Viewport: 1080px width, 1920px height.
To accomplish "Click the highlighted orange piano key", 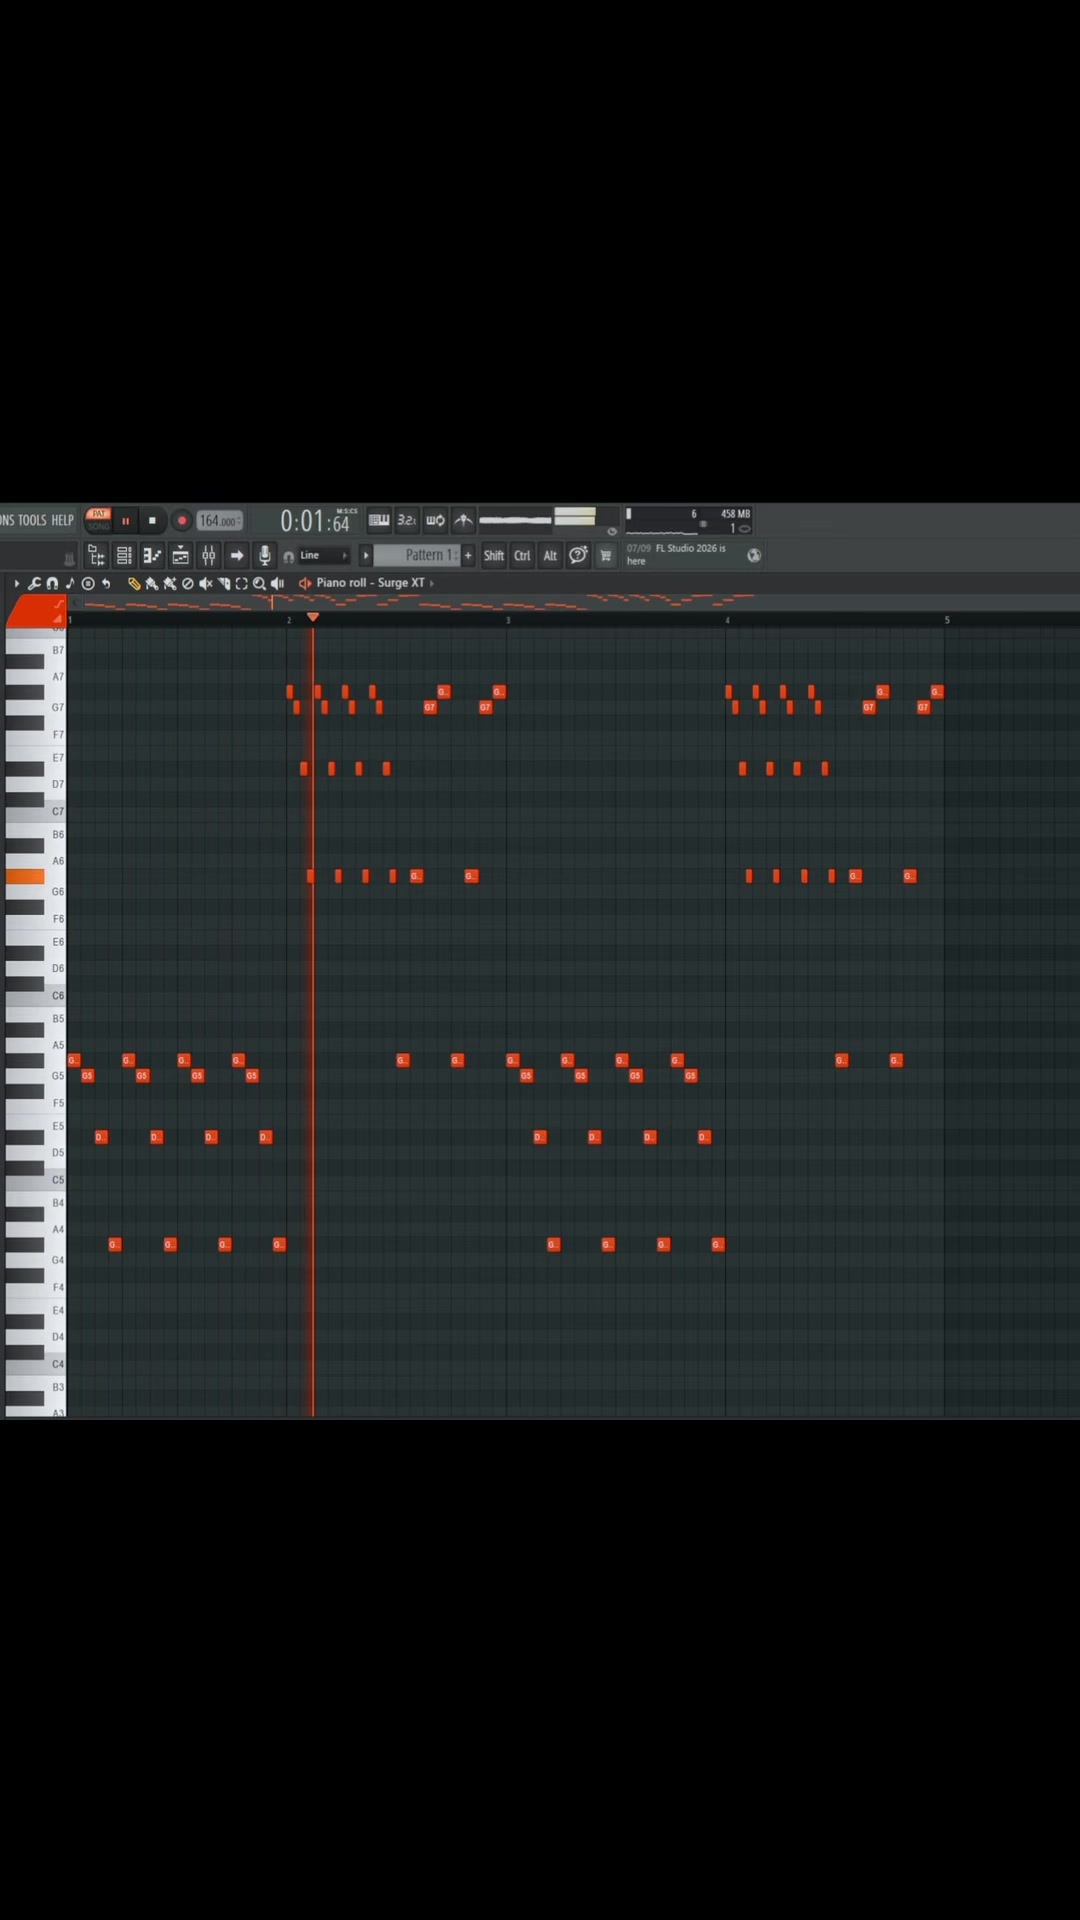I will pos(25,877).
